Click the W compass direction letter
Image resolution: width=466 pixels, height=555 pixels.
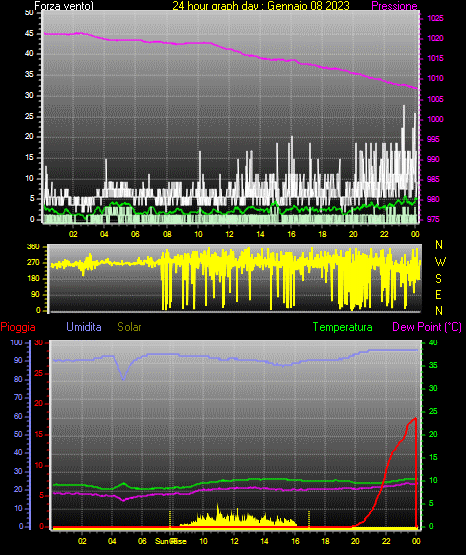point(440,262)
